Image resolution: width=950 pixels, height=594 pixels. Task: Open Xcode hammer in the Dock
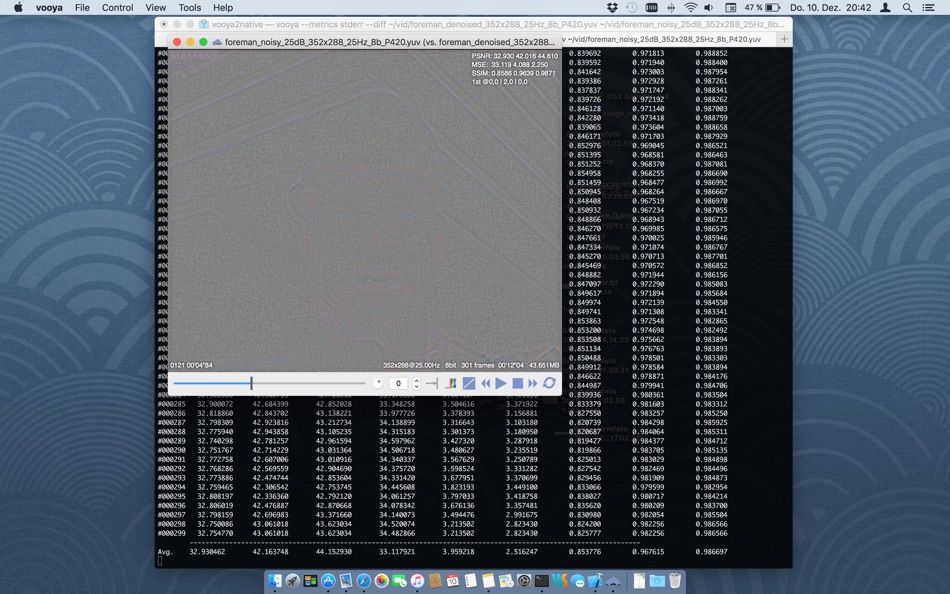[595, 581]
